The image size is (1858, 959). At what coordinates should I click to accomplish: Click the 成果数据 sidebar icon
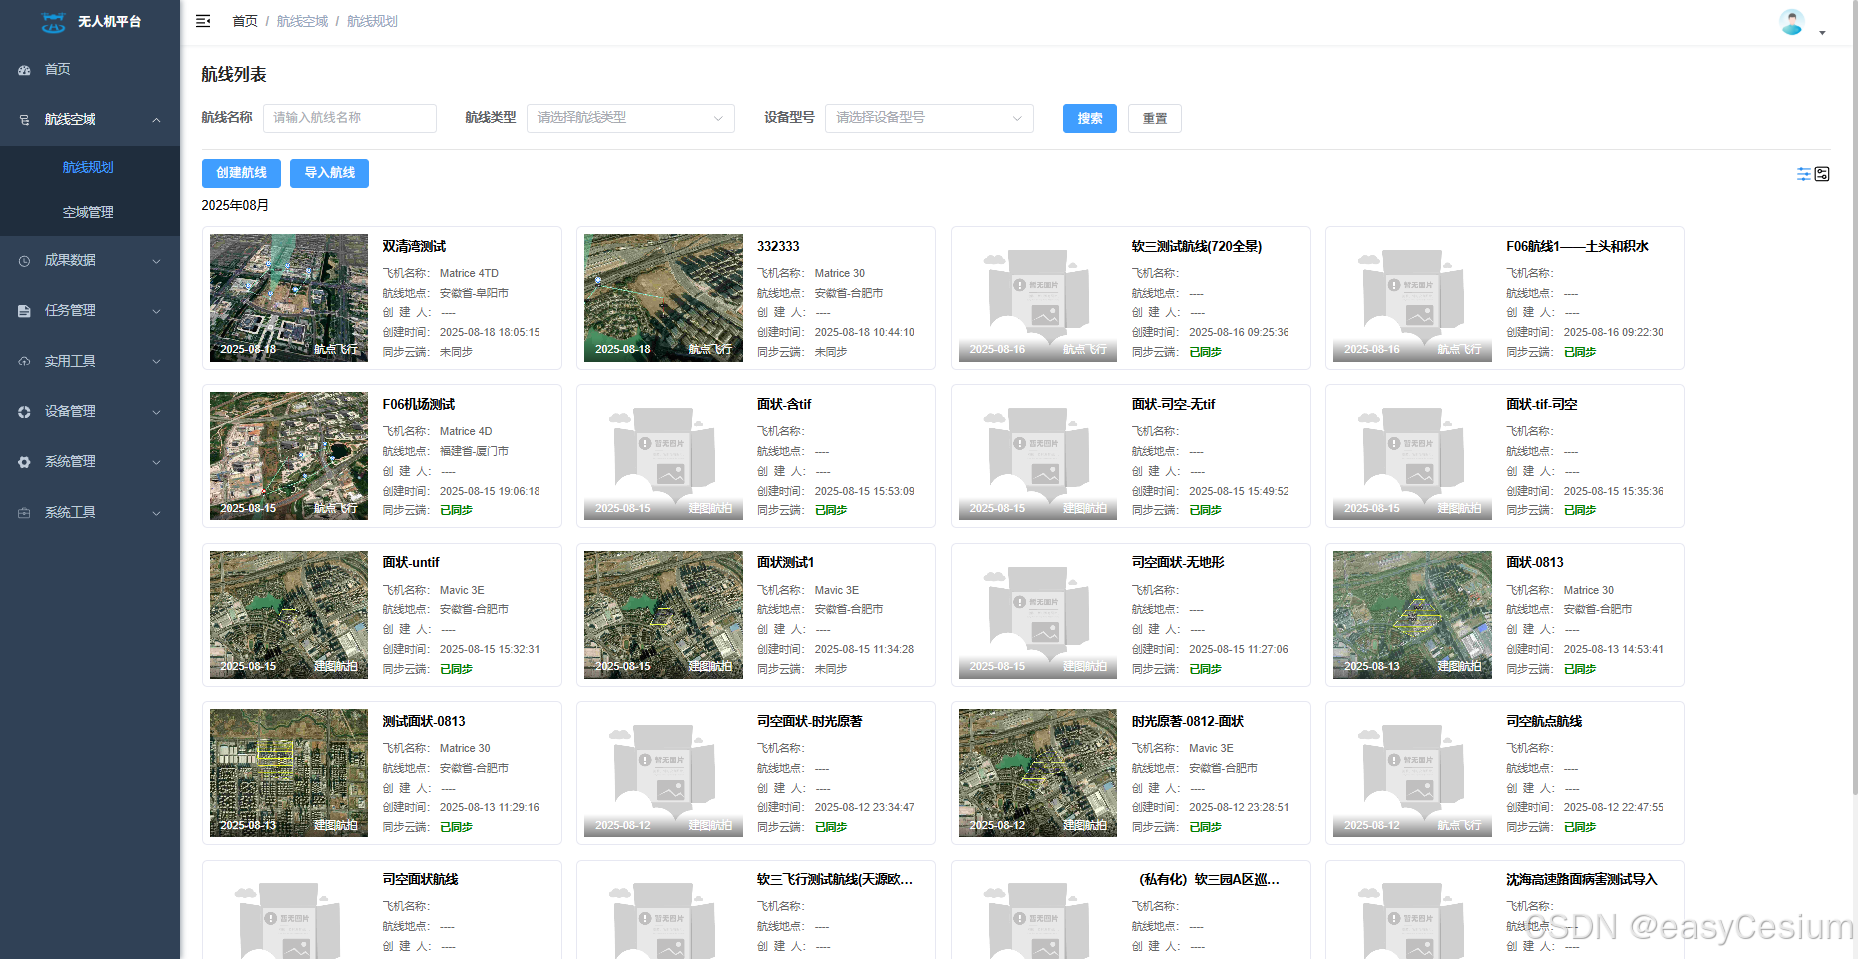[x=24, y=261]
